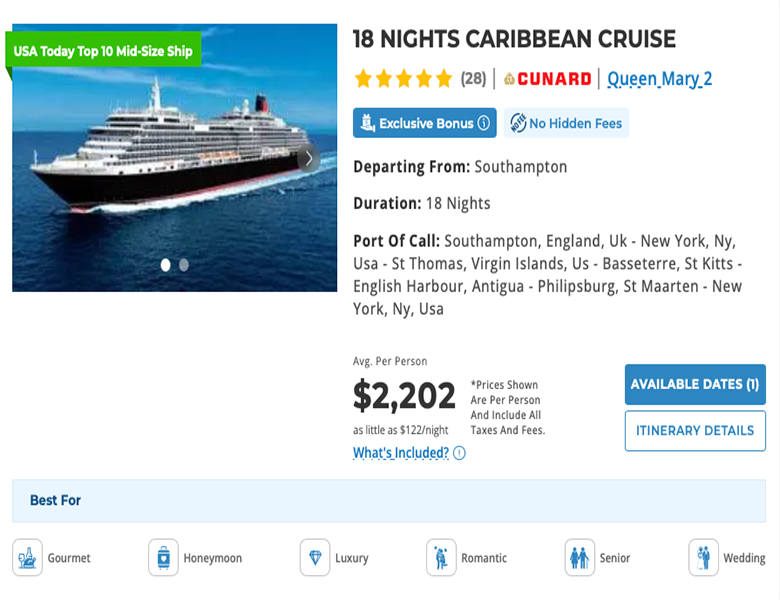Select the first image carousel dot
This screenshot has height=600, width=780.
[166, 265]
